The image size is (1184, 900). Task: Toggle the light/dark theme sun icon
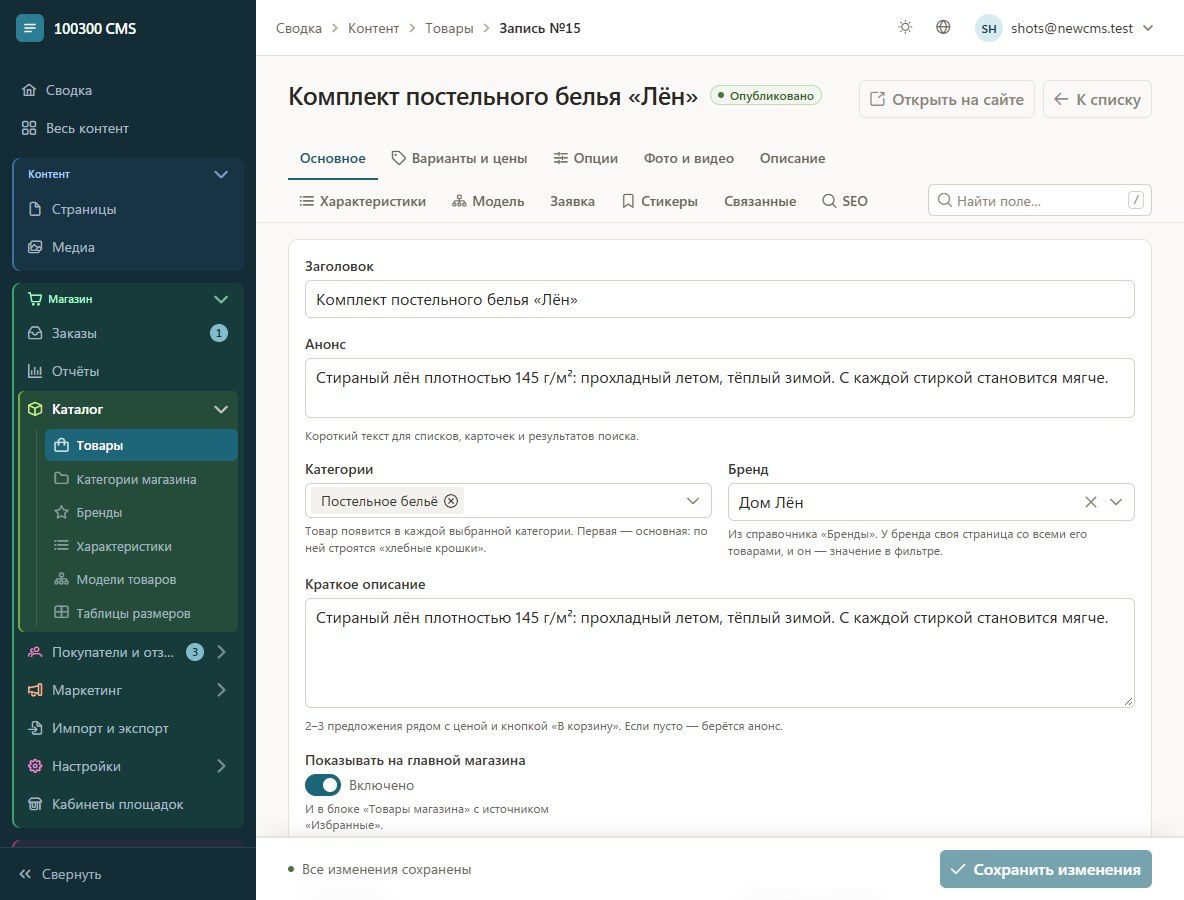click(905, 27)
